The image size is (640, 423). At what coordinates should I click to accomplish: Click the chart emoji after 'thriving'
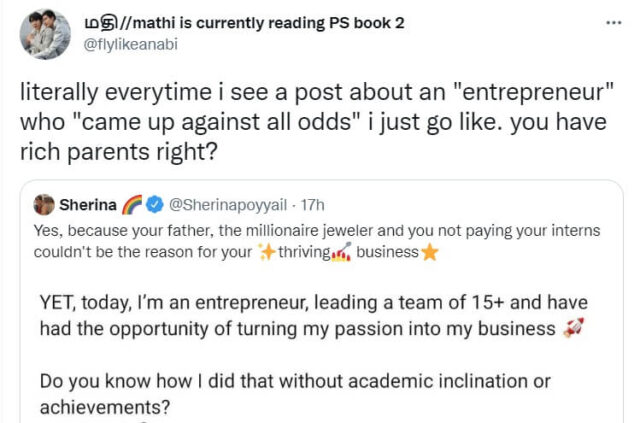coord(340,252)
